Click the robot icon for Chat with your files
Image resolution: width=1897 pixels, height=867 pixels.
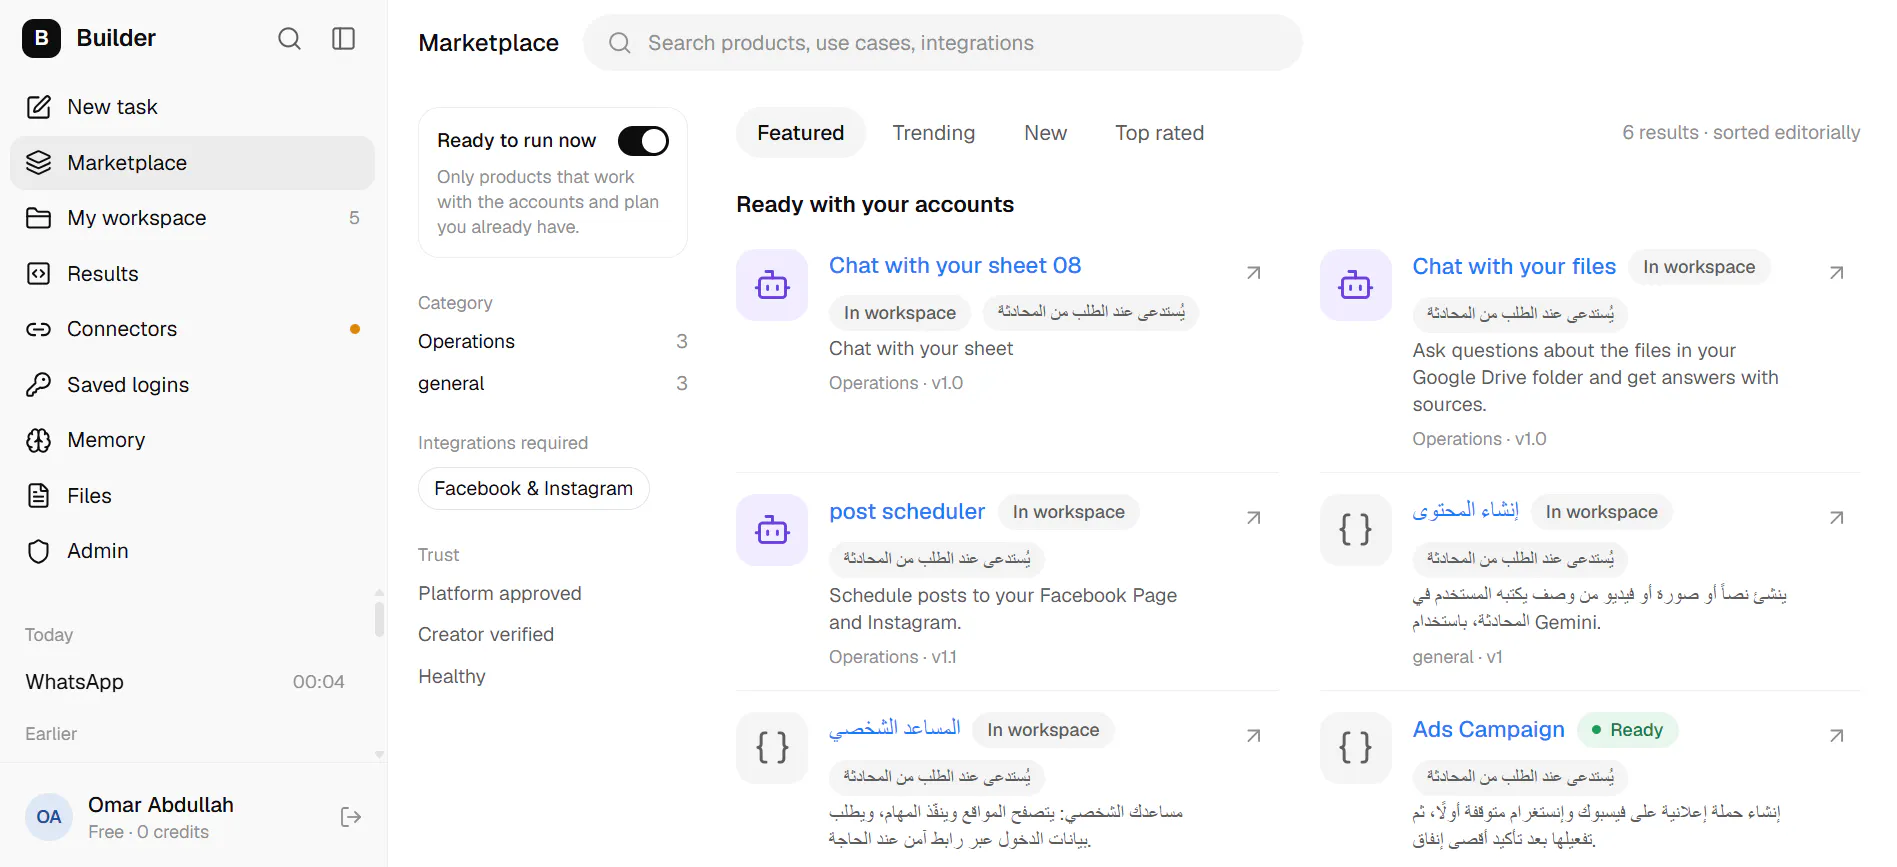[x=1356, y=285]
